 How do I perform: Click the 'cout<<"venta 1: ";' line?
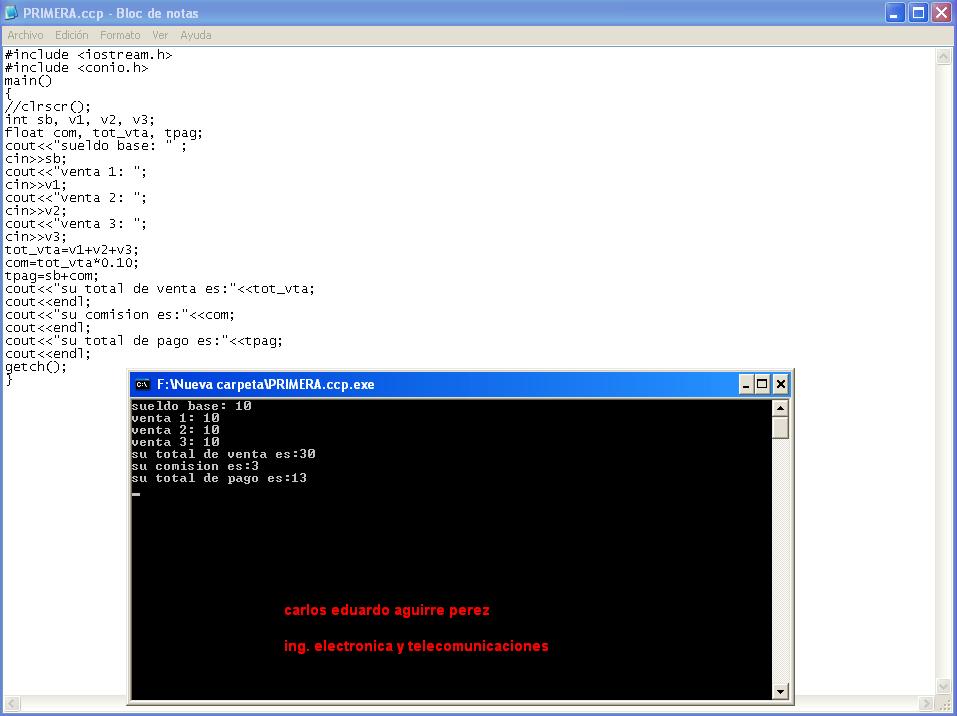point(76,172)
